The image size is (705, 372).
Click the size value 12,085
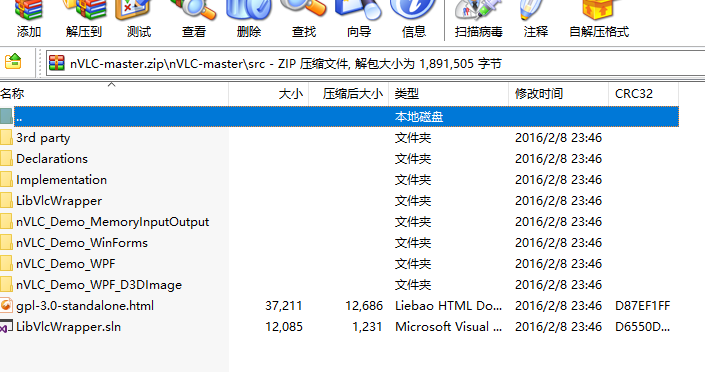pos(284,327)
